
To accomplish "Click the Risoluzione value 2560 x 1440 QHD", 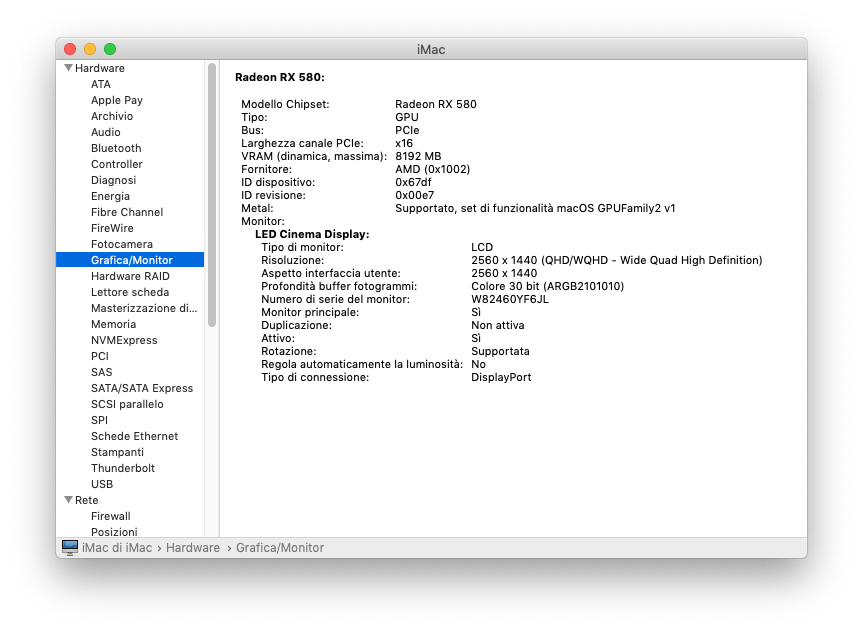I will 616,260.
